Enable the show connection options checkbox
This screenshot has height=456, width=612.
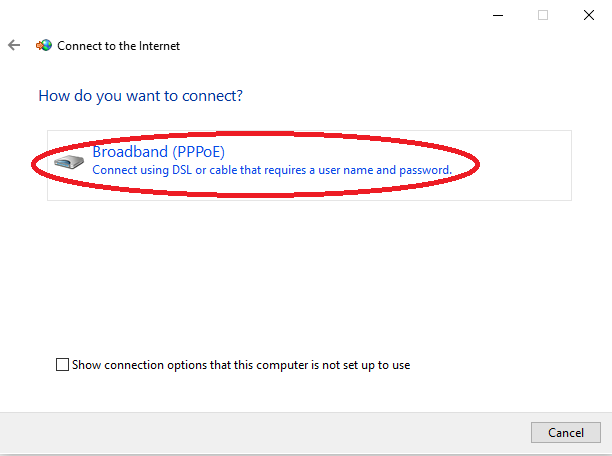click(63, 365)
